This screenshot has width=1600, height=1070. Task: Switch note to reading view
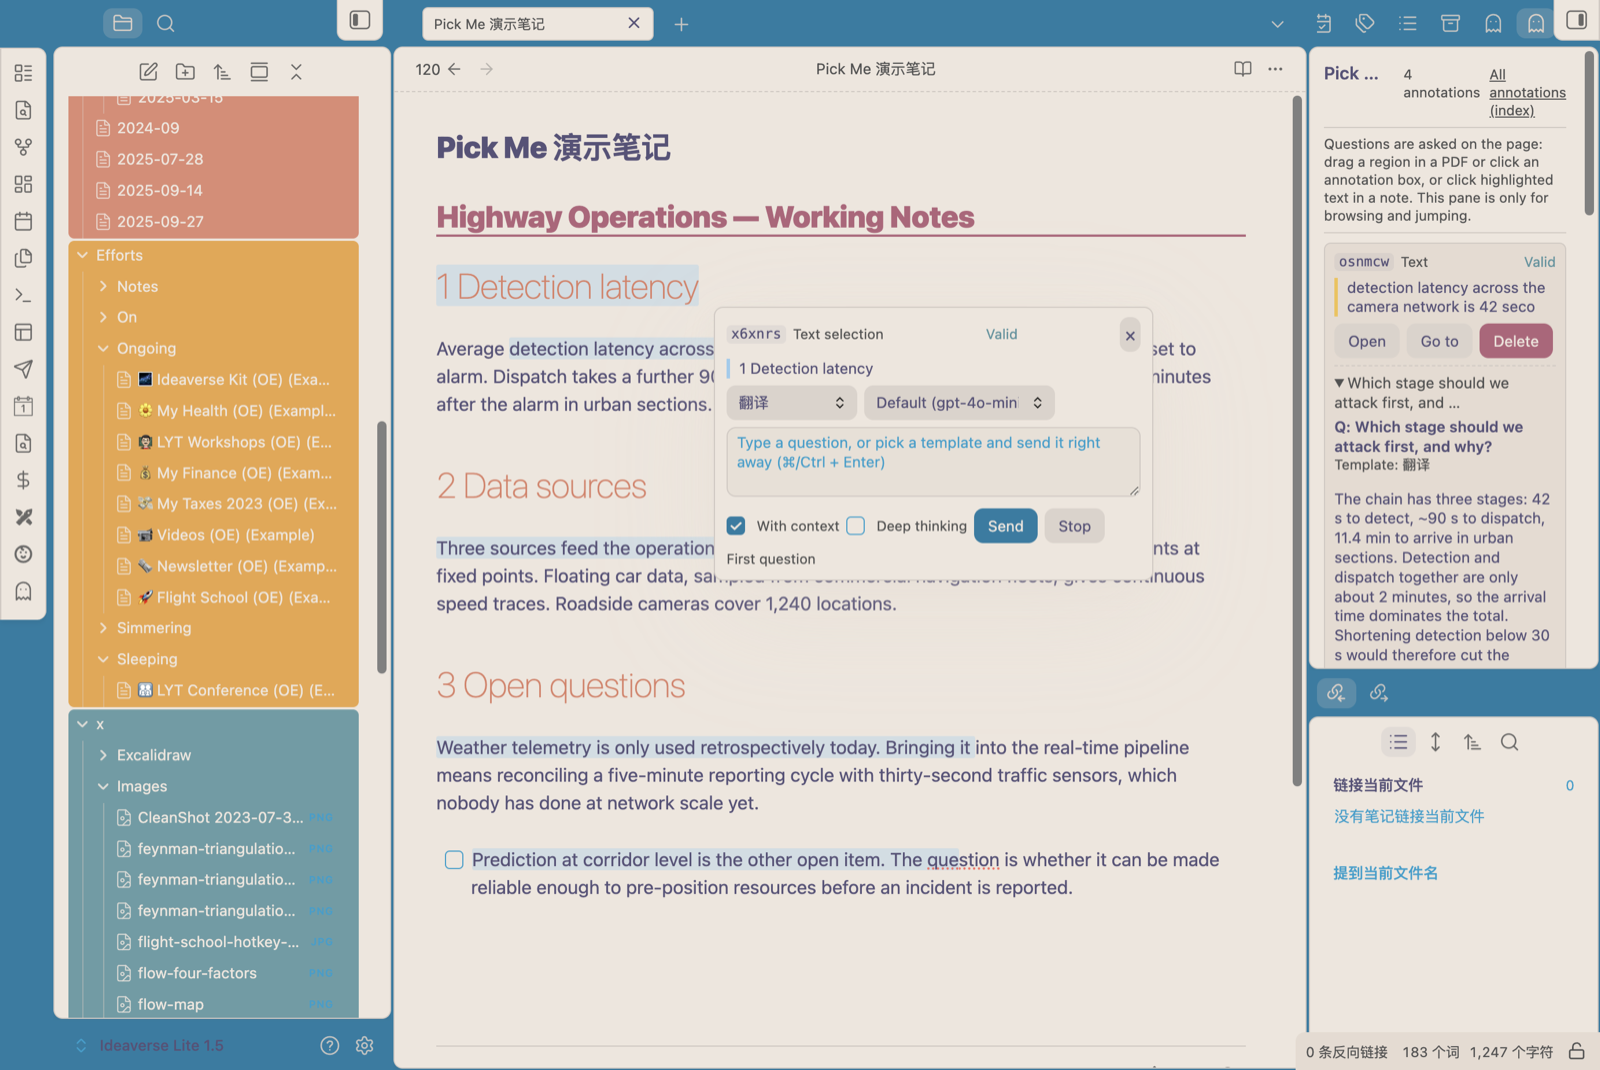(1243, 69)
